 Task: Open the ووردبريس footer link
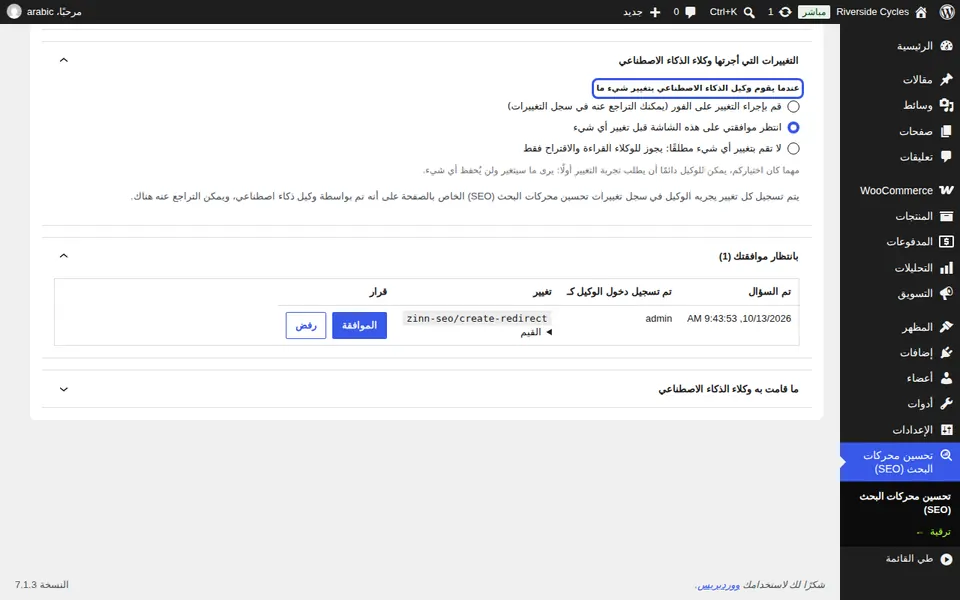click(719, 585)
